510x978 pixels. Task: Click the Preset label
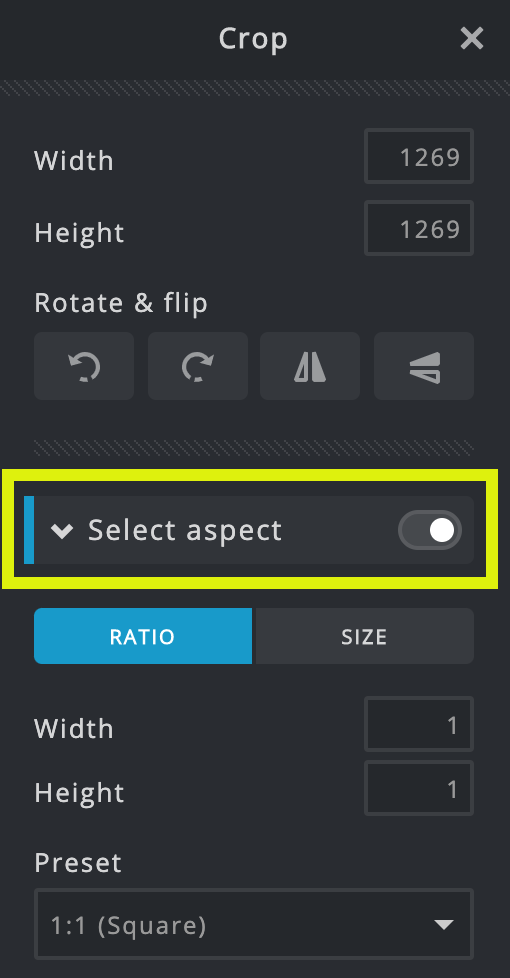tap(78, 863)
